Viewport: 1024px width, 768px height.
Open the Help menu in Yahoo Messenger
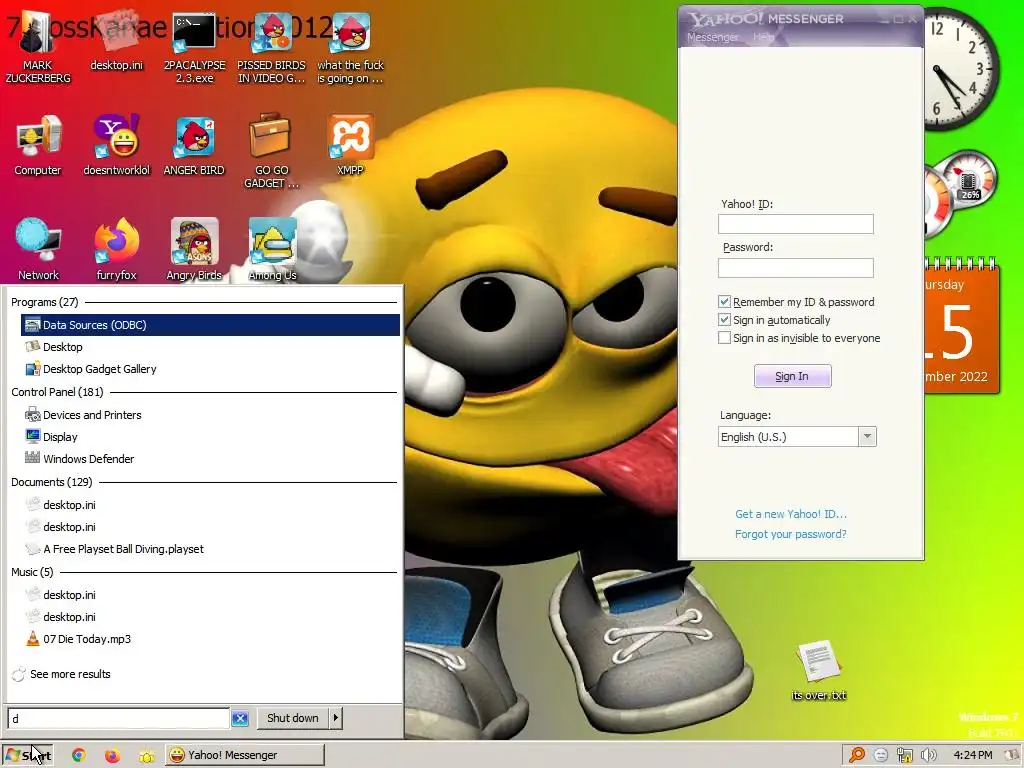click(763, 37)
